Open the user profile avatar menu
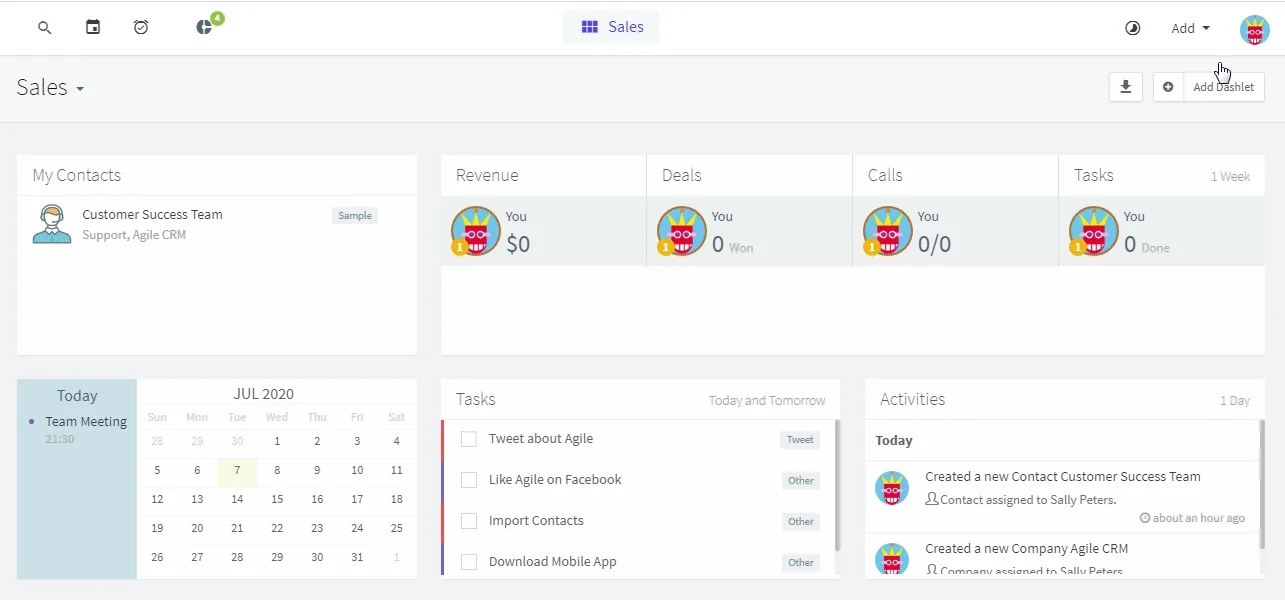This screenshot has height=600, width=1285. pos(1254,30)
